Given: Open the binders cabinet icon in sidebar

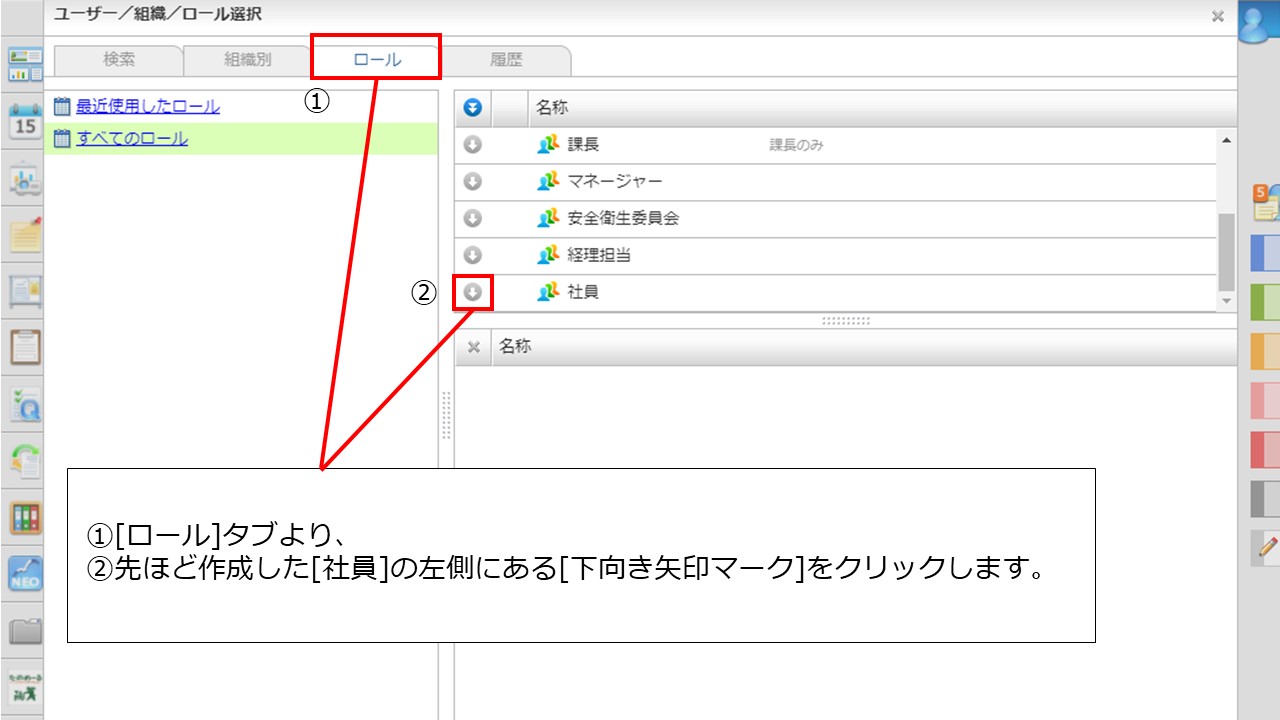Looking at the screenshot, I should [x=25, y=517].
